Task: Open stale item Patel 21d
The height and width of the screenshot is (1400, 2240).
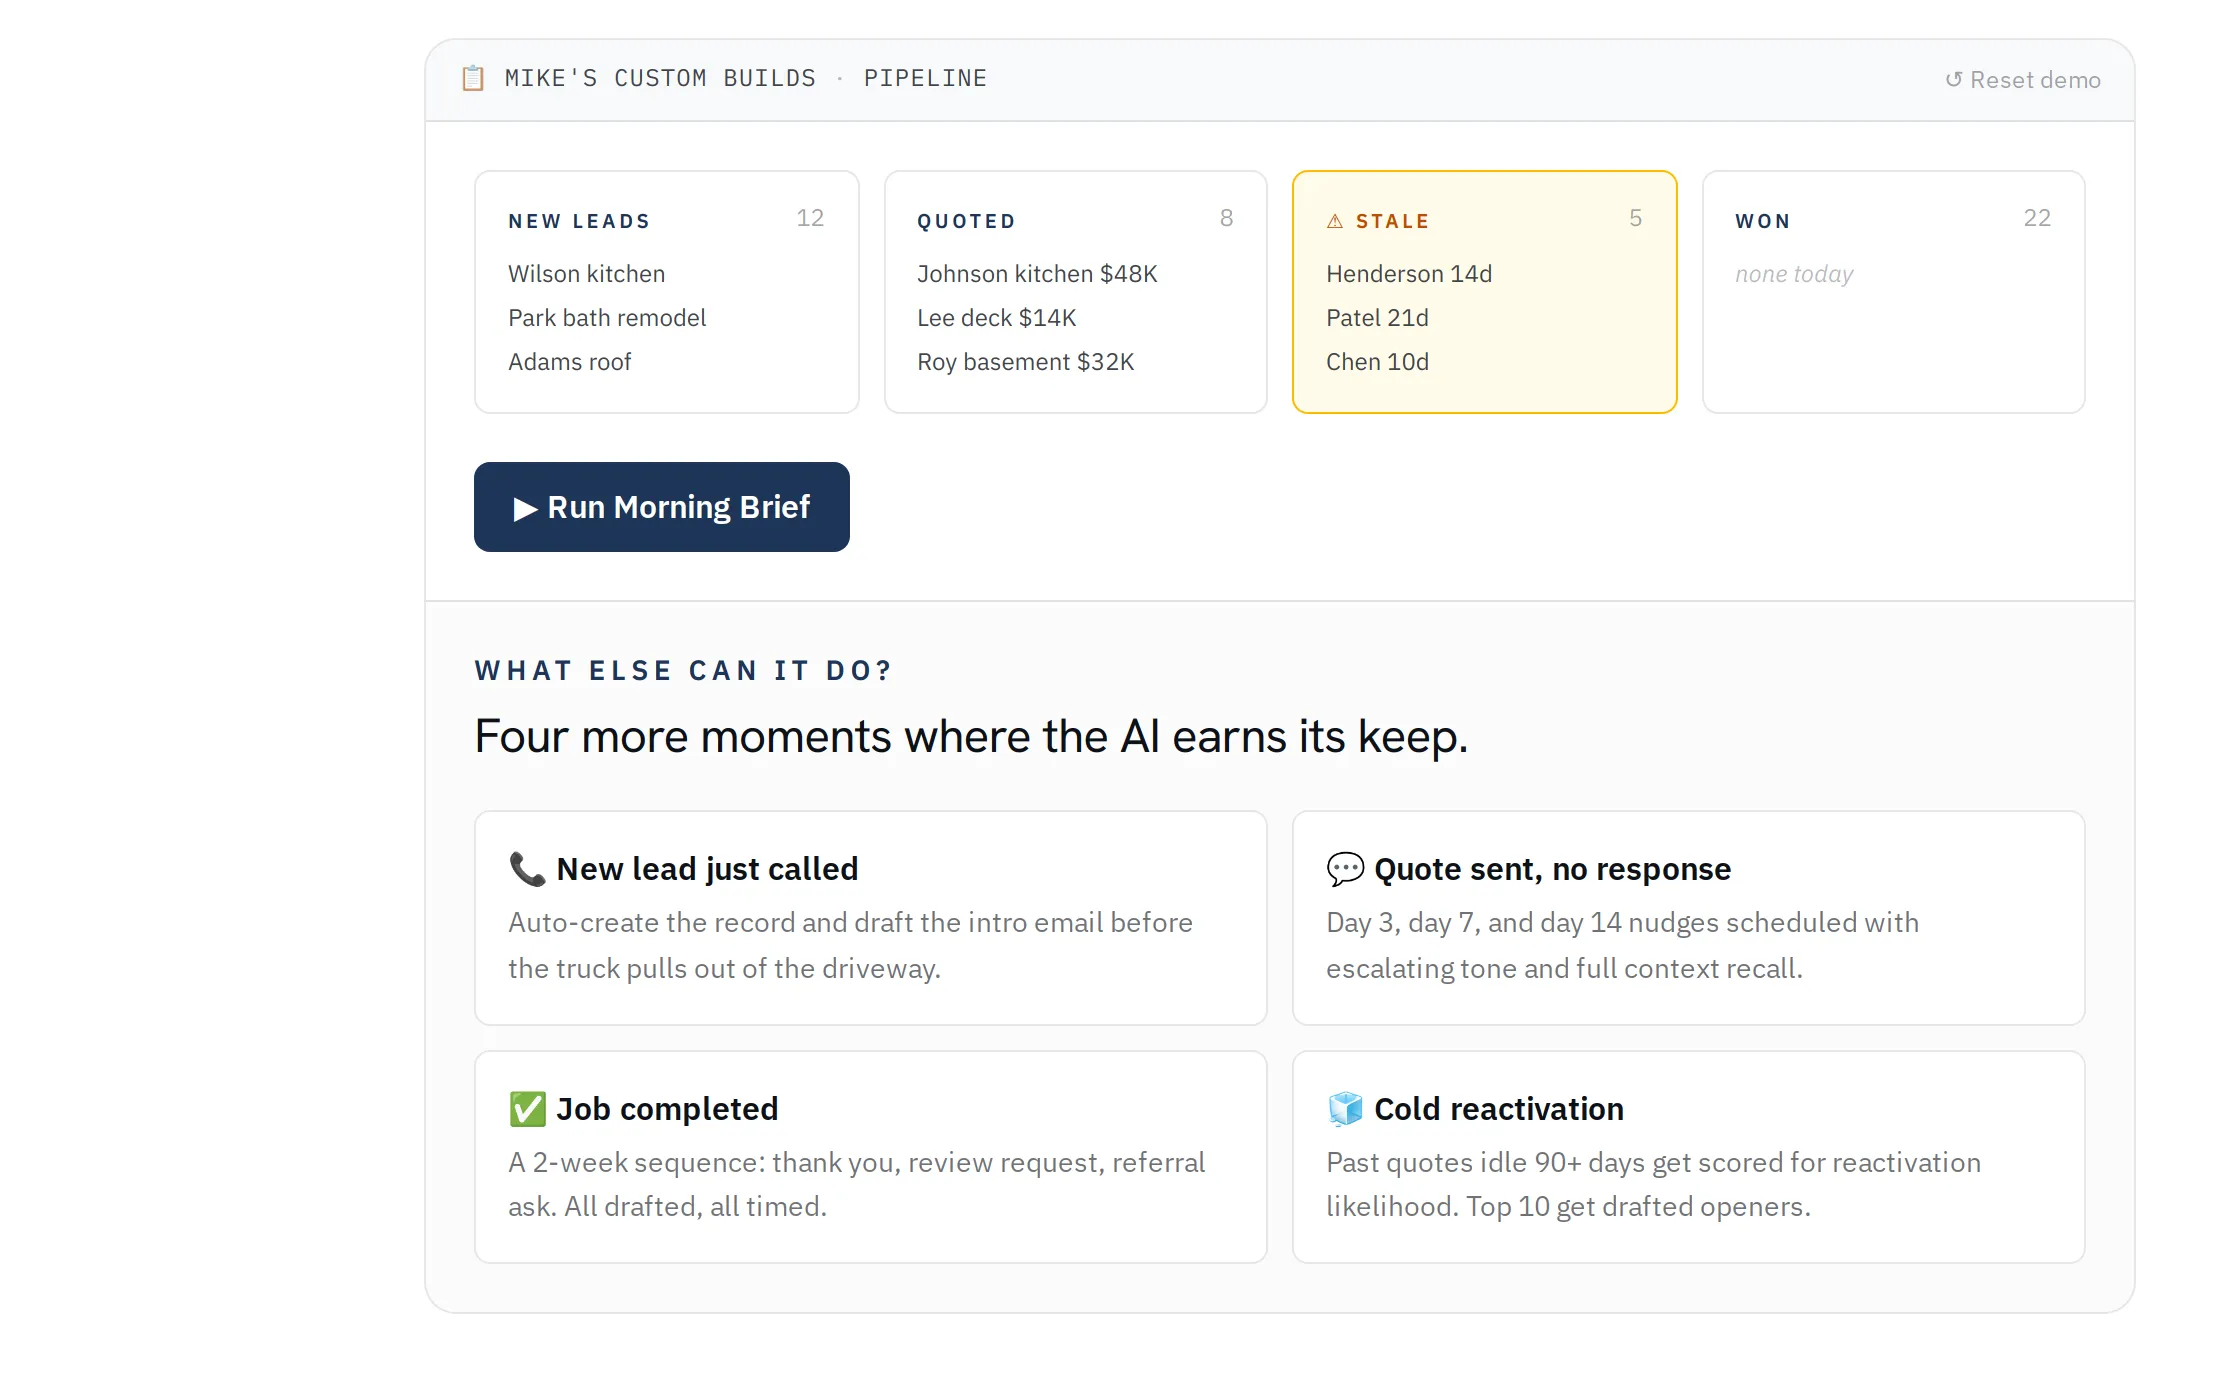Action: point(1377,318)
